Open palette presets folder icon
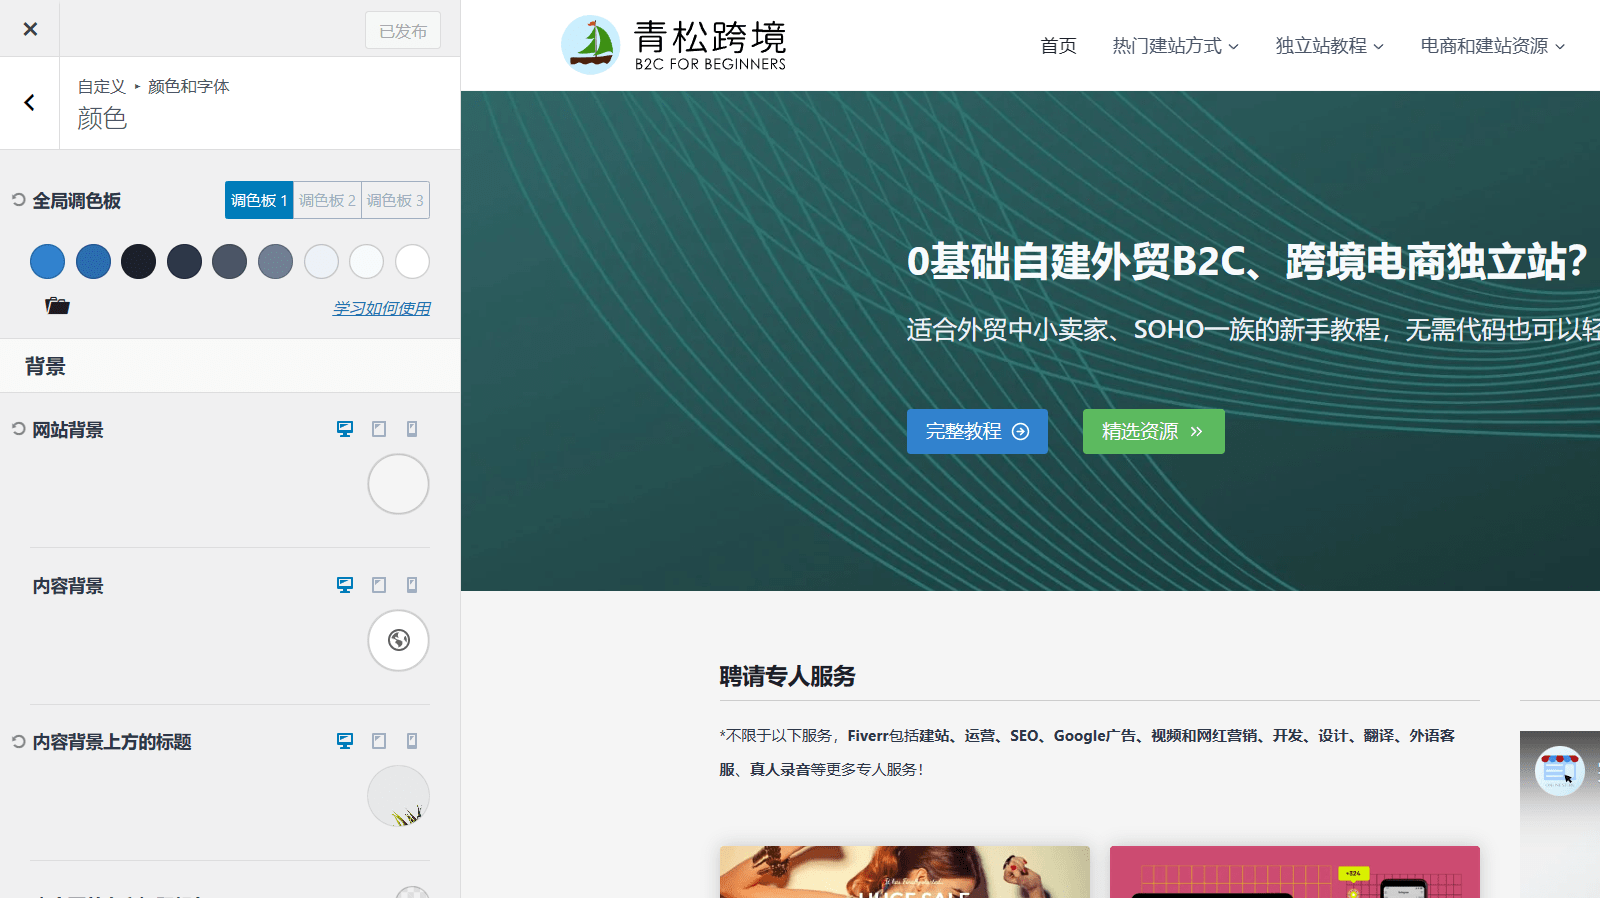The height and width of the screenshot is (898, 1600). point(57,306)
